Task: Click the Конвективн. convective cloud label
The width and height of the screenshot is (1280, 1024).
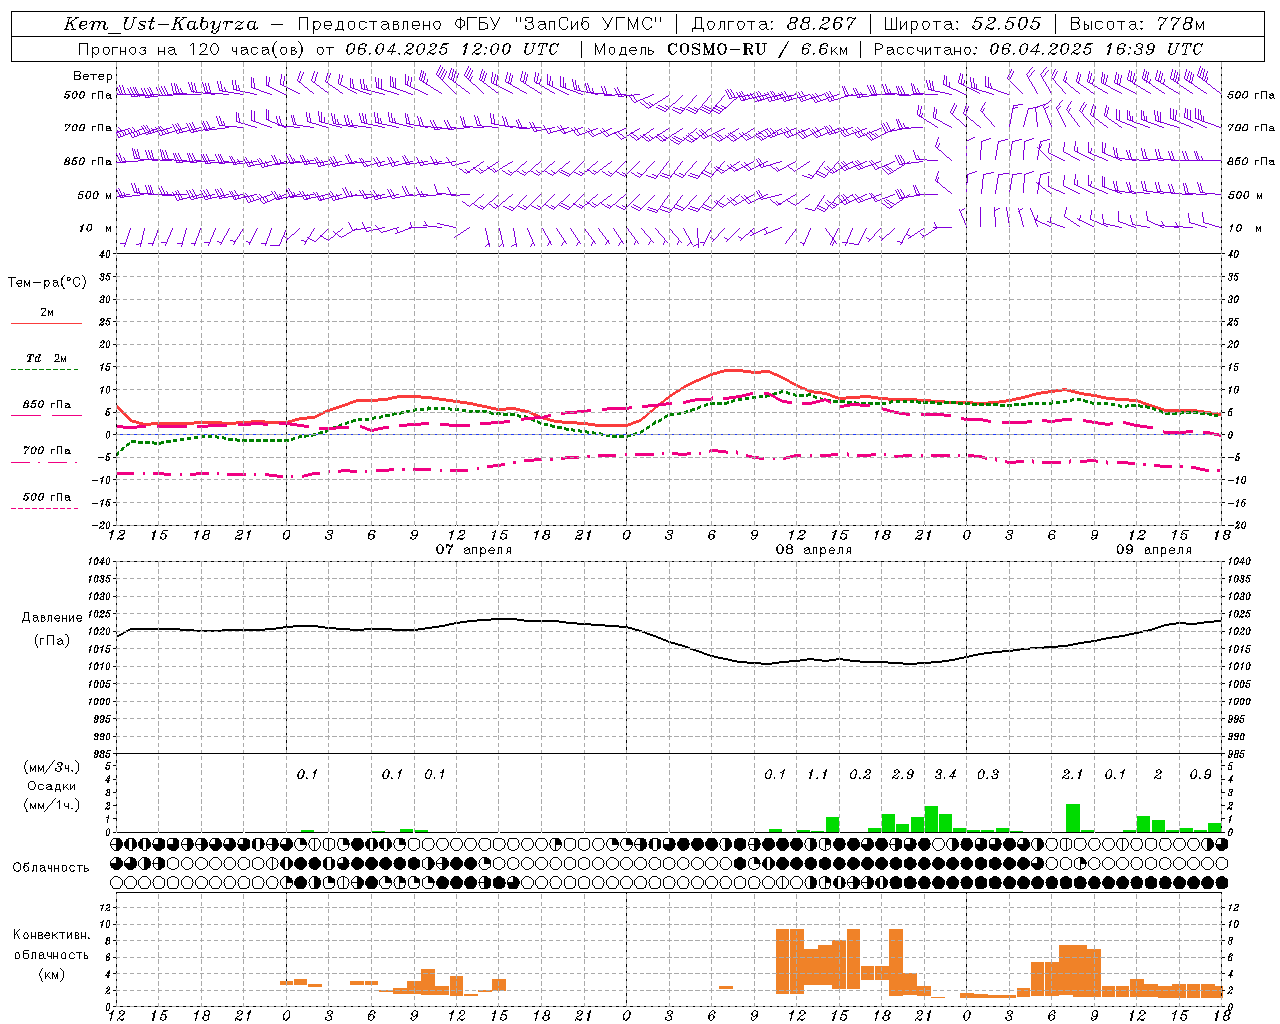Action: pyautogui.click(x=51, y=935)
